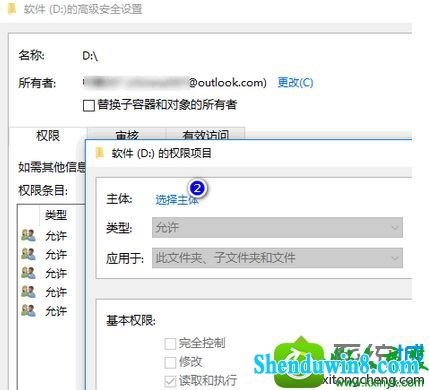Click the fourth user group icon in permission list

coord(28,292)
